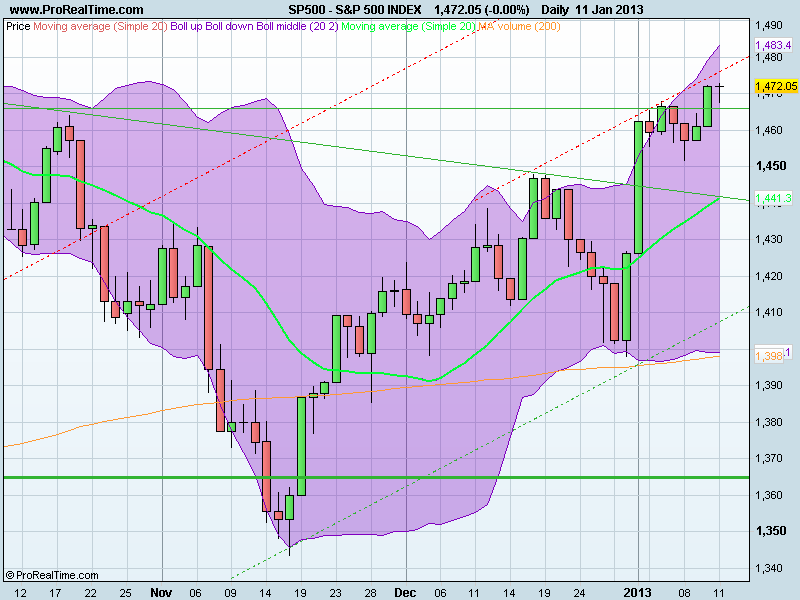
Task: Click the 2013 year label on time axis
Action: click(x=638, y=592)
